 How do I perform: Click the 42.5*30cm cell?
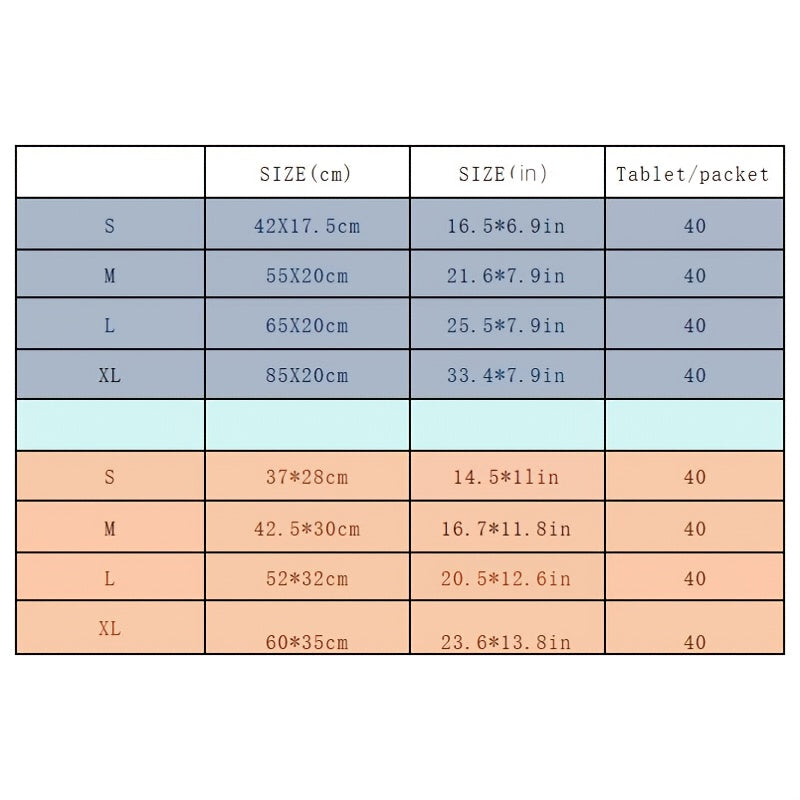[306, 529]
